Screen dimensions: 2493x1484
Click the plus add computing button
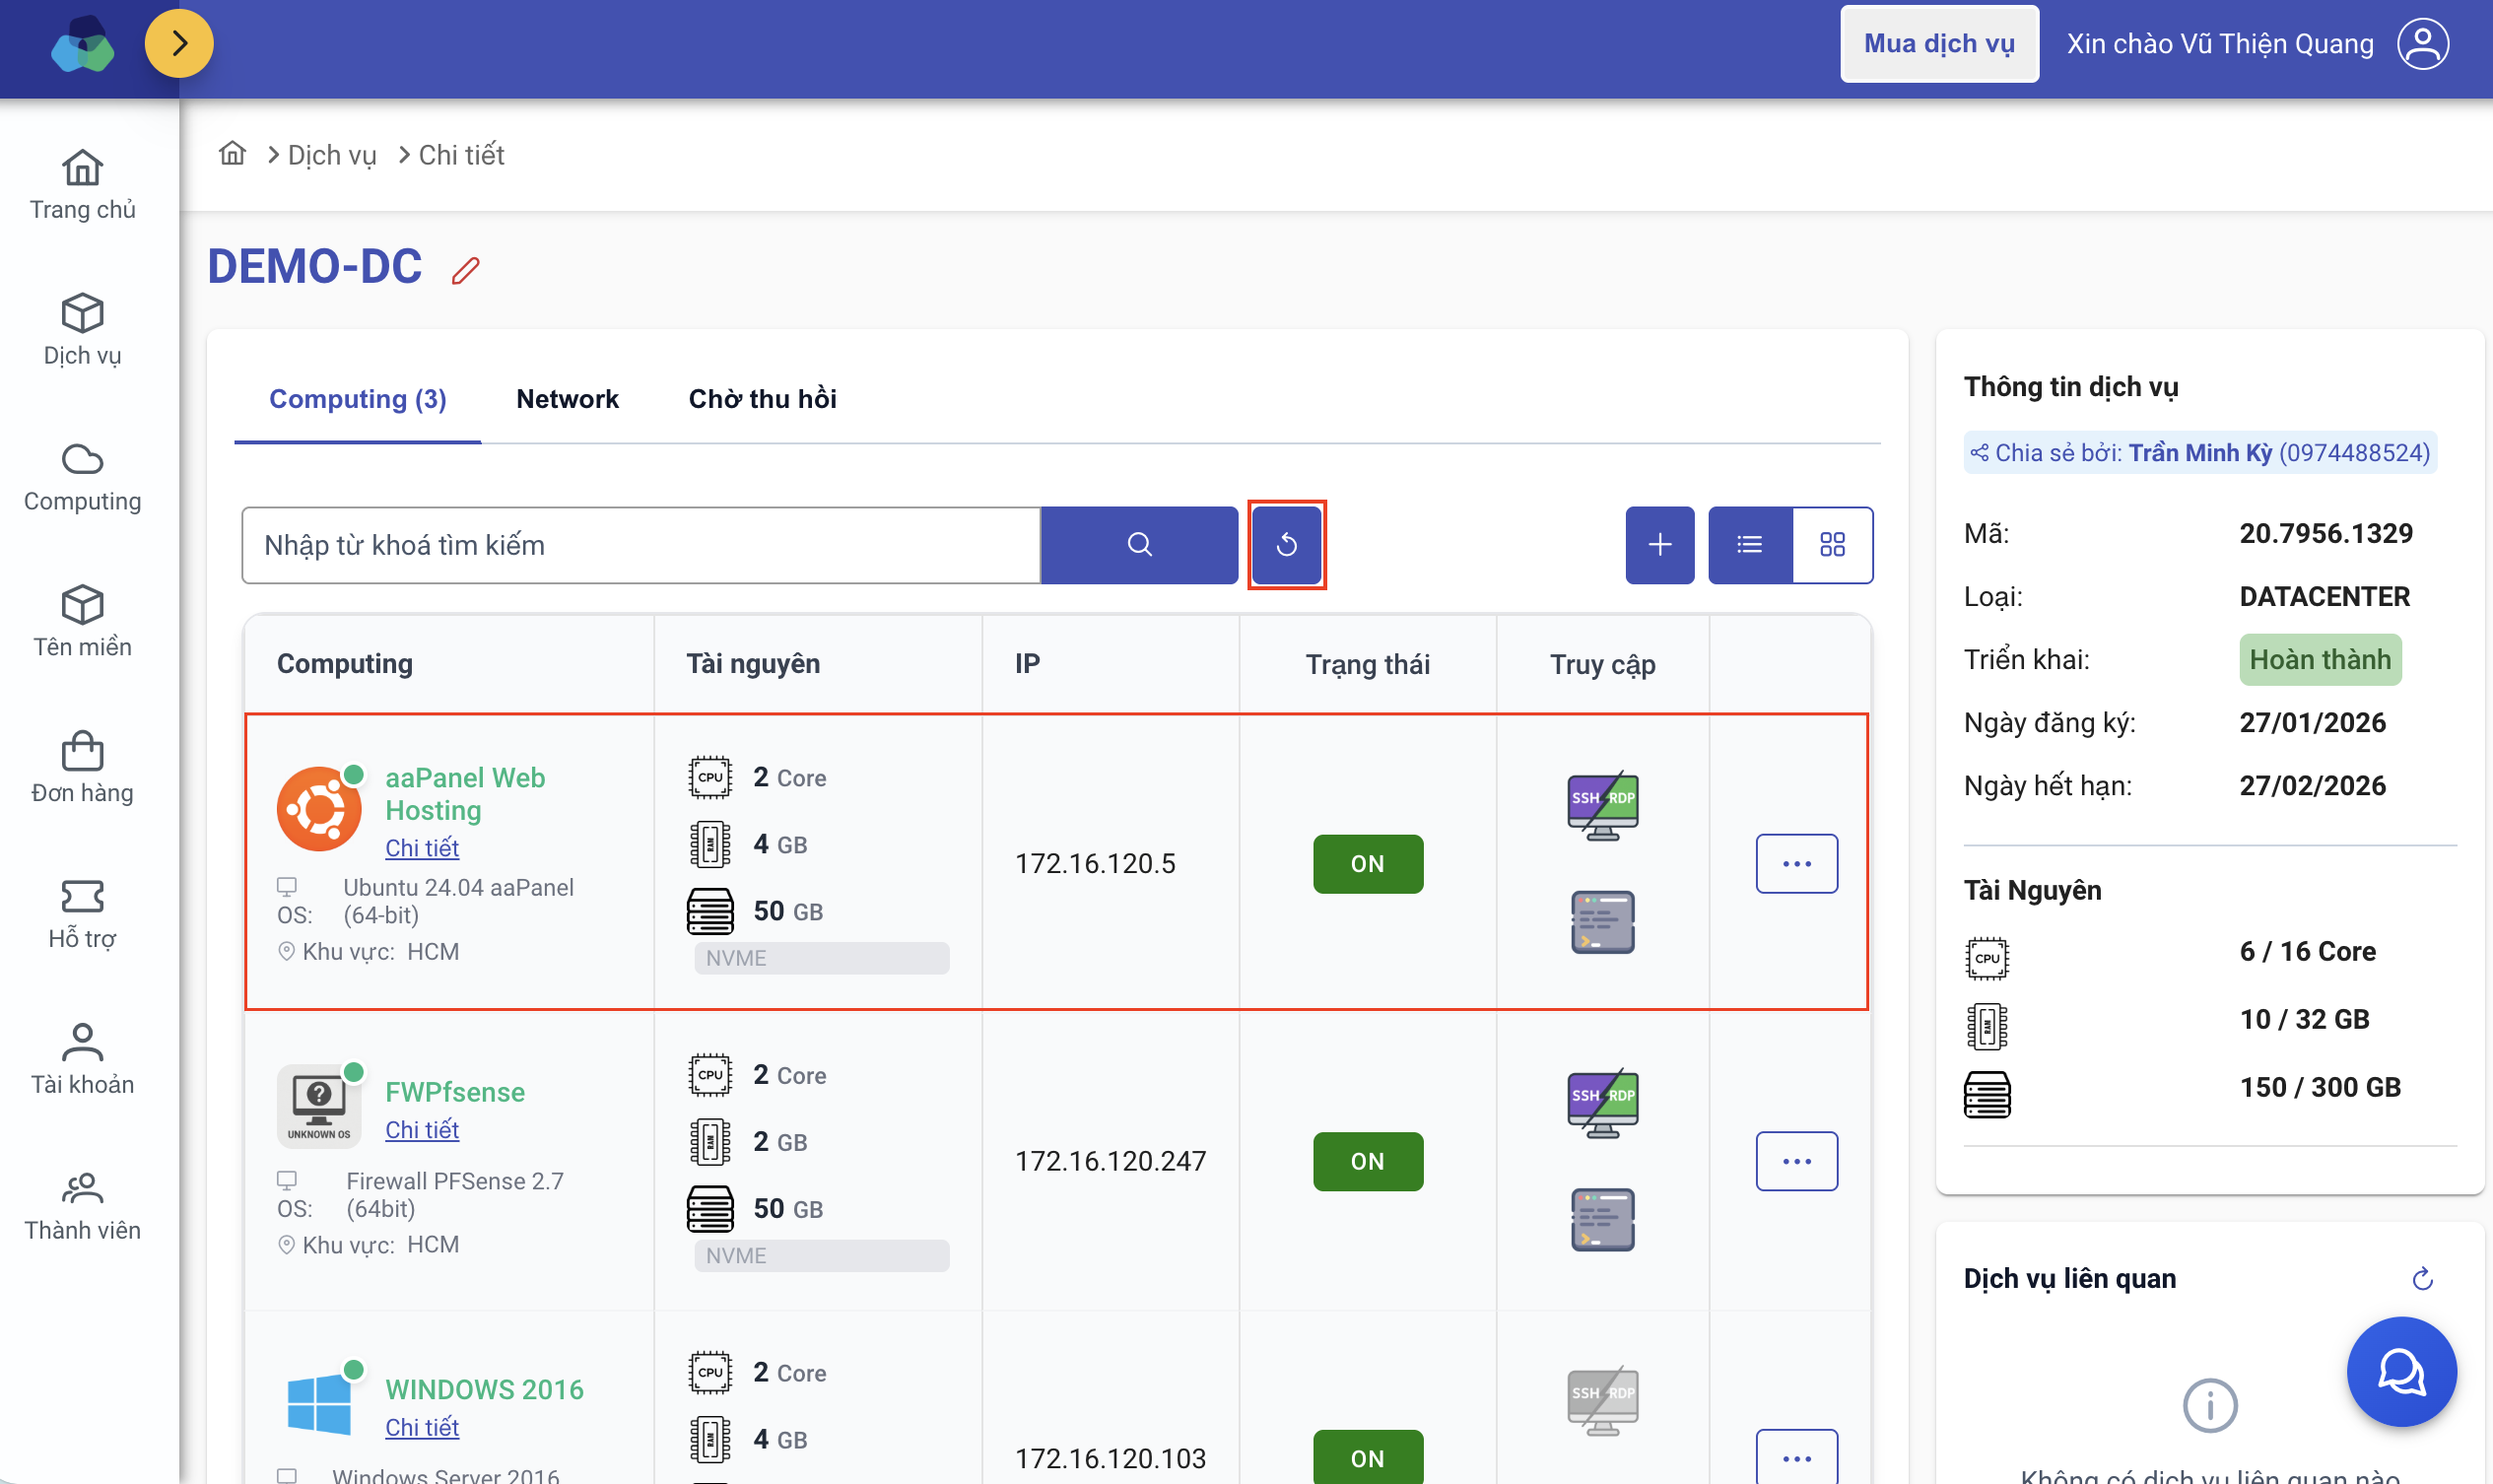point(1659,544)
